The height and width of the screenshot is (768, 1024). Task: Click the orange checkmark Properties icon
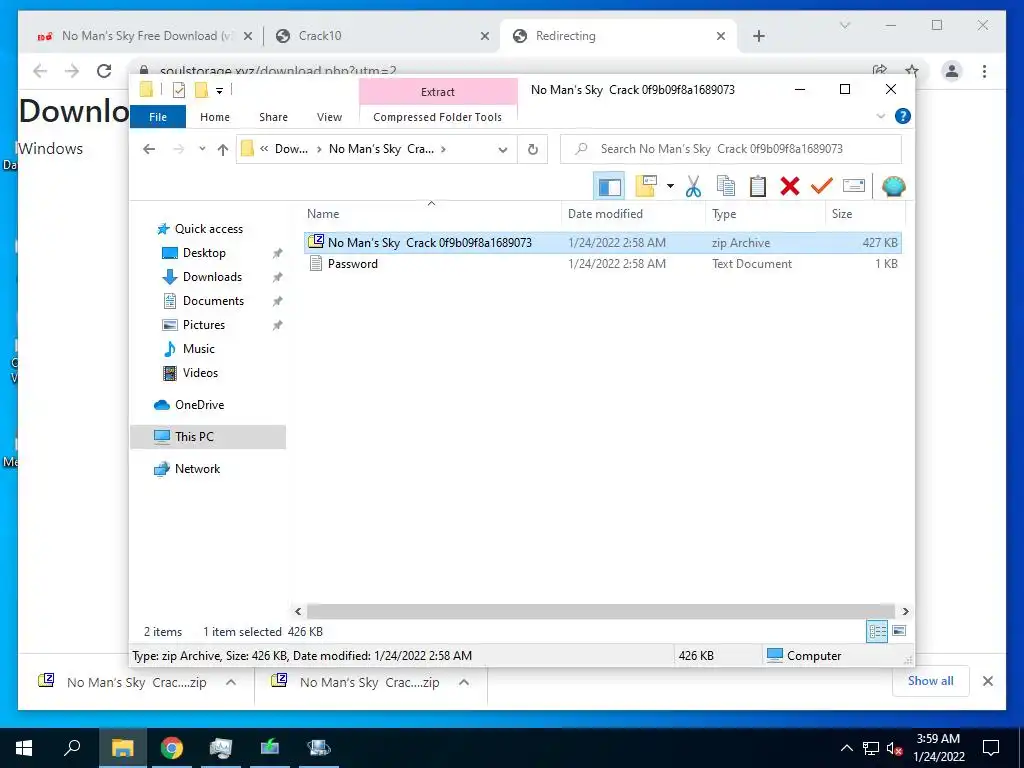tap(822, 186)
